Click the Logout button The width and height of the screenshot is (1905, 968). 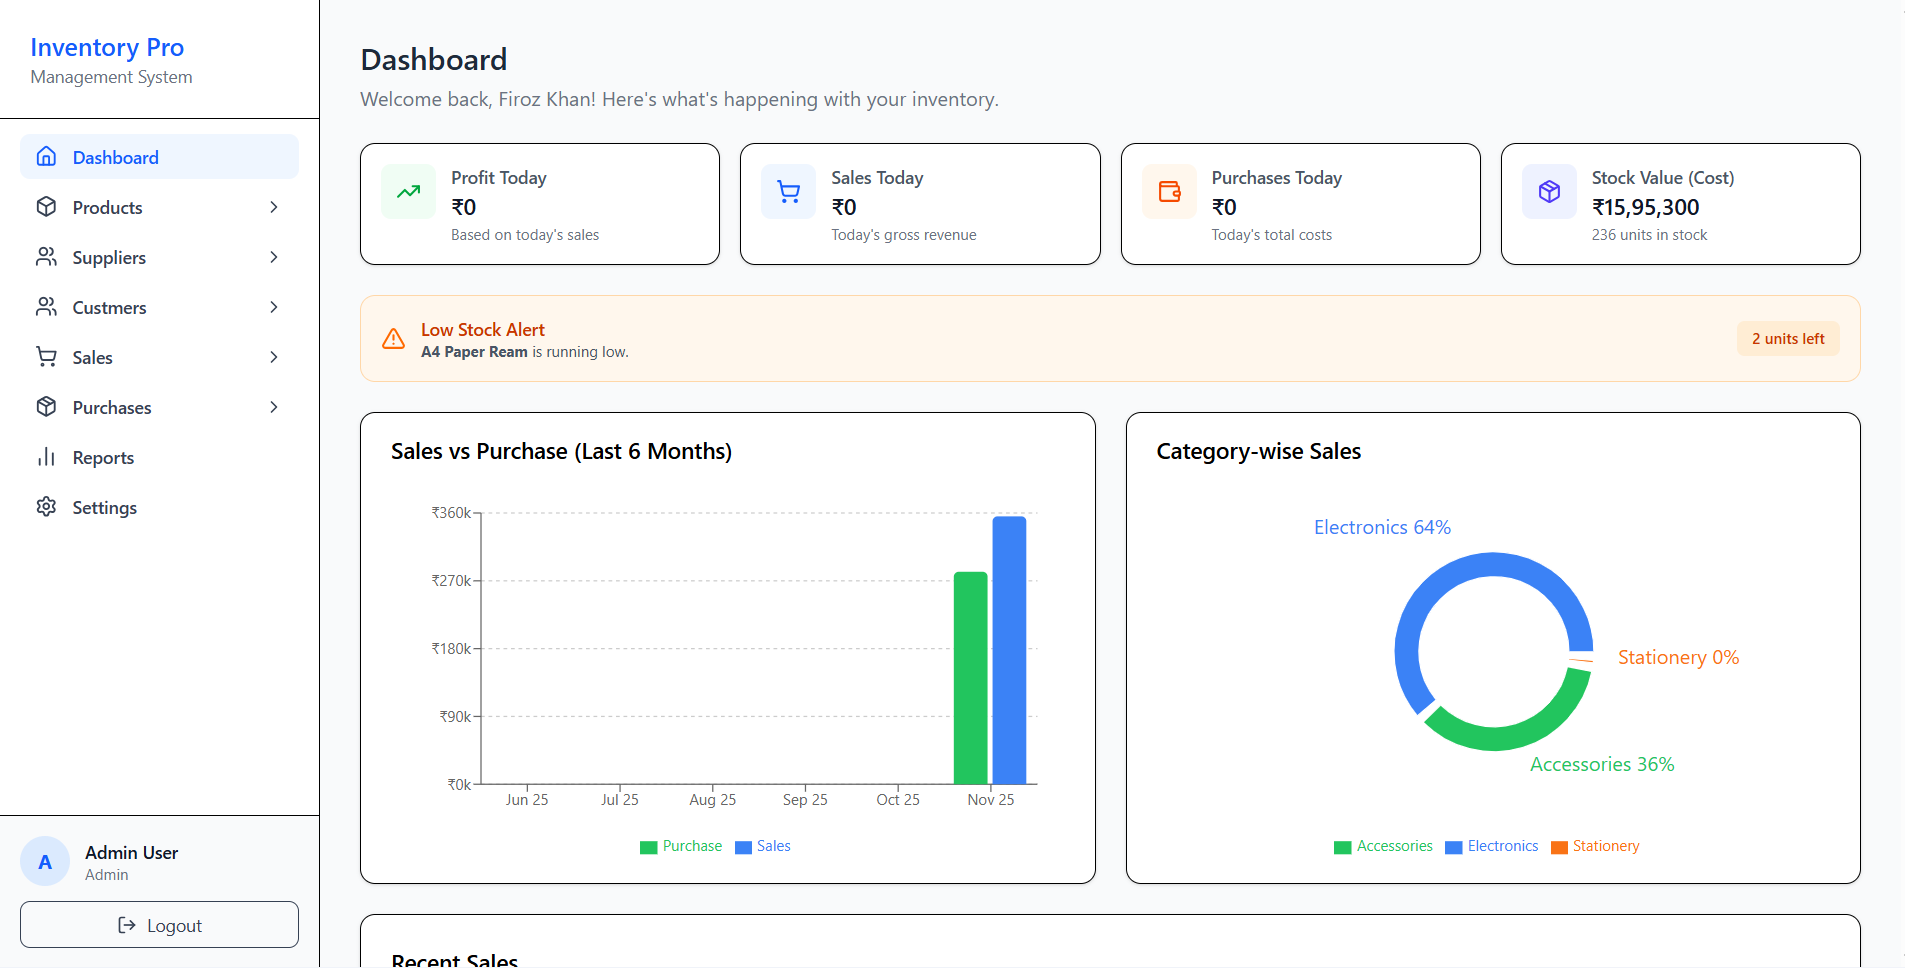[x=158, y=924]
